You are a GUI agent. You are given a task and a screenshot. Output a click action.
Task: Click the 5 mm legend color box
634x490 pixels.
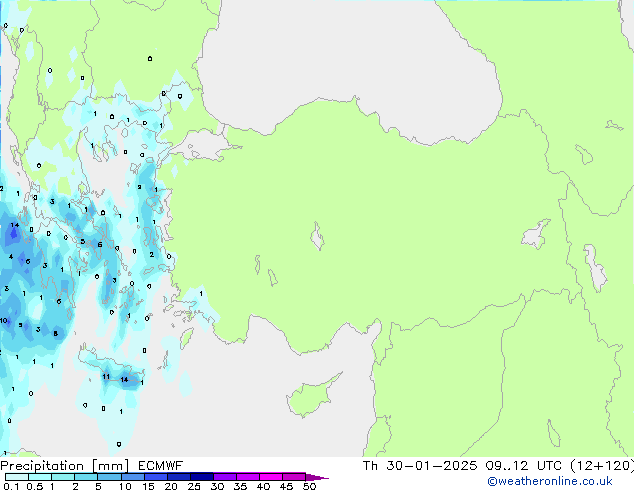[110, 477]
